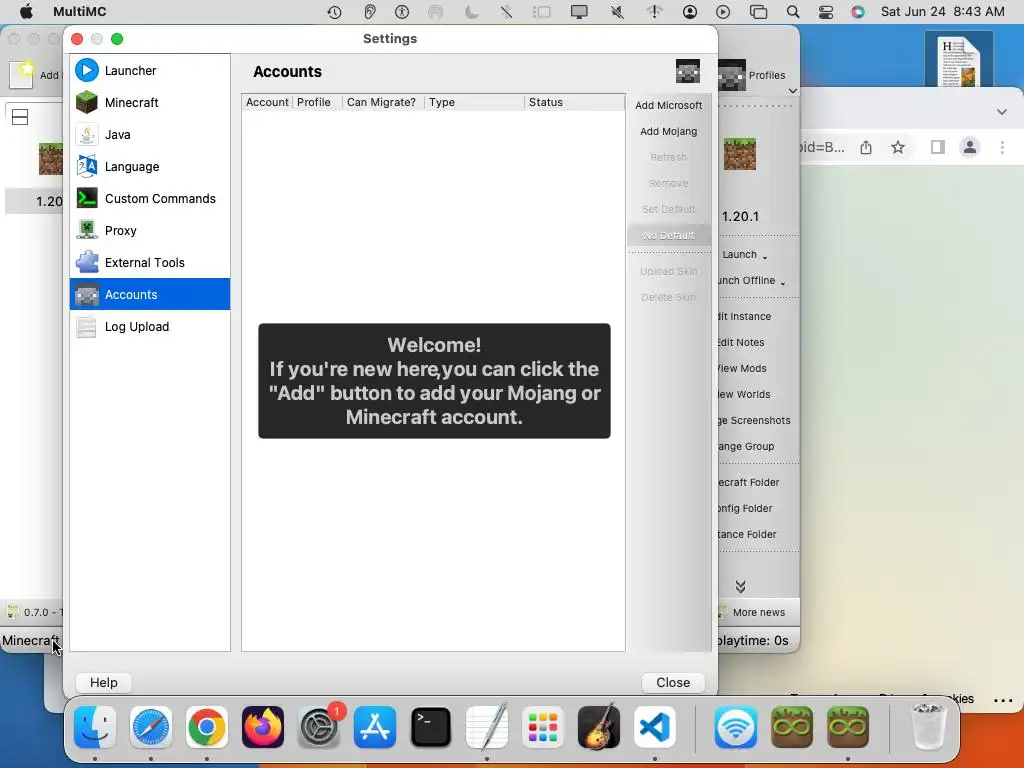The height and width of the screenshot is (768, 1024).
Task: Click the No Default button
Action: (669, 235)
